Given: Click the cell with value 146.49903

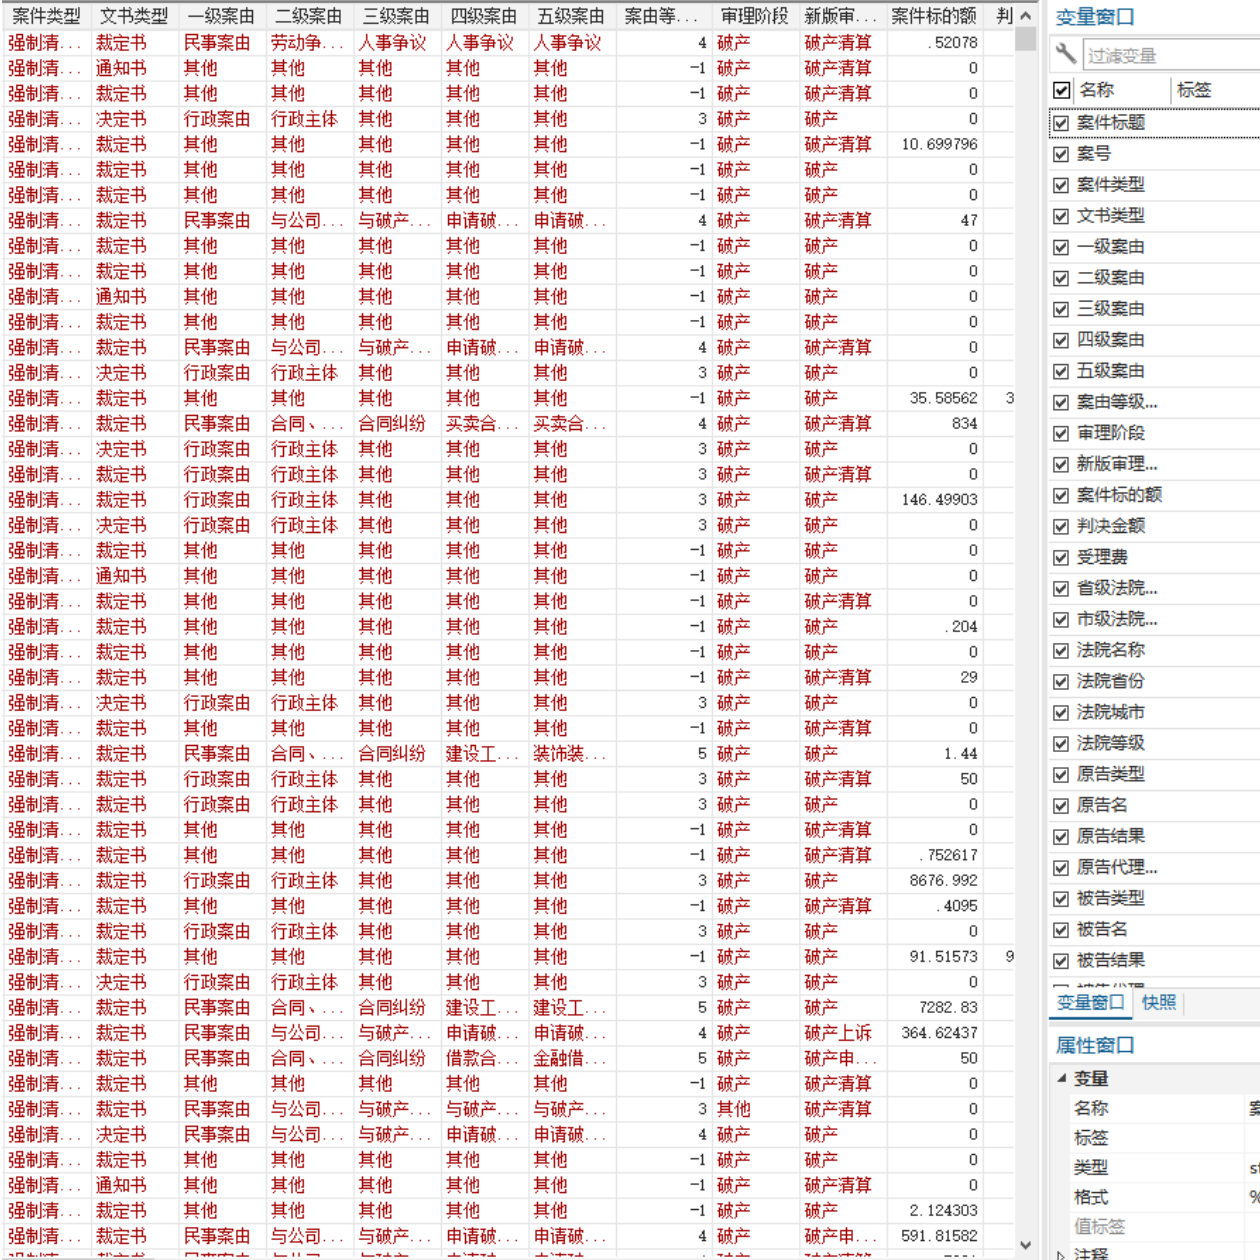Looking at the screenshot, I should tap(934, 500).
